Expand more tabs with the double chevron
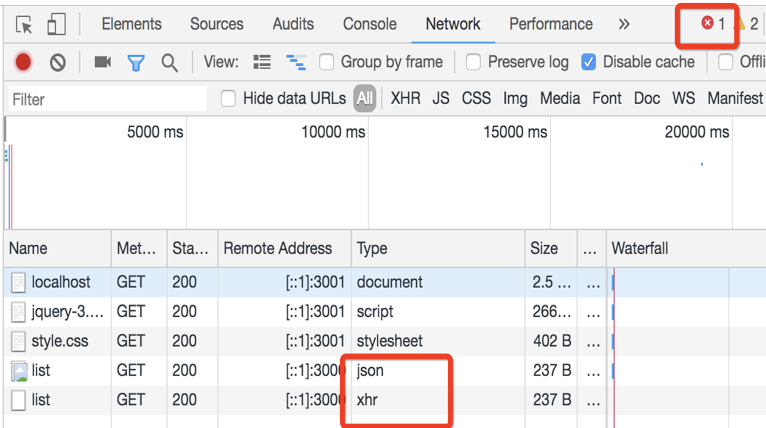This screenshot has height=428, width=766. 624,24
